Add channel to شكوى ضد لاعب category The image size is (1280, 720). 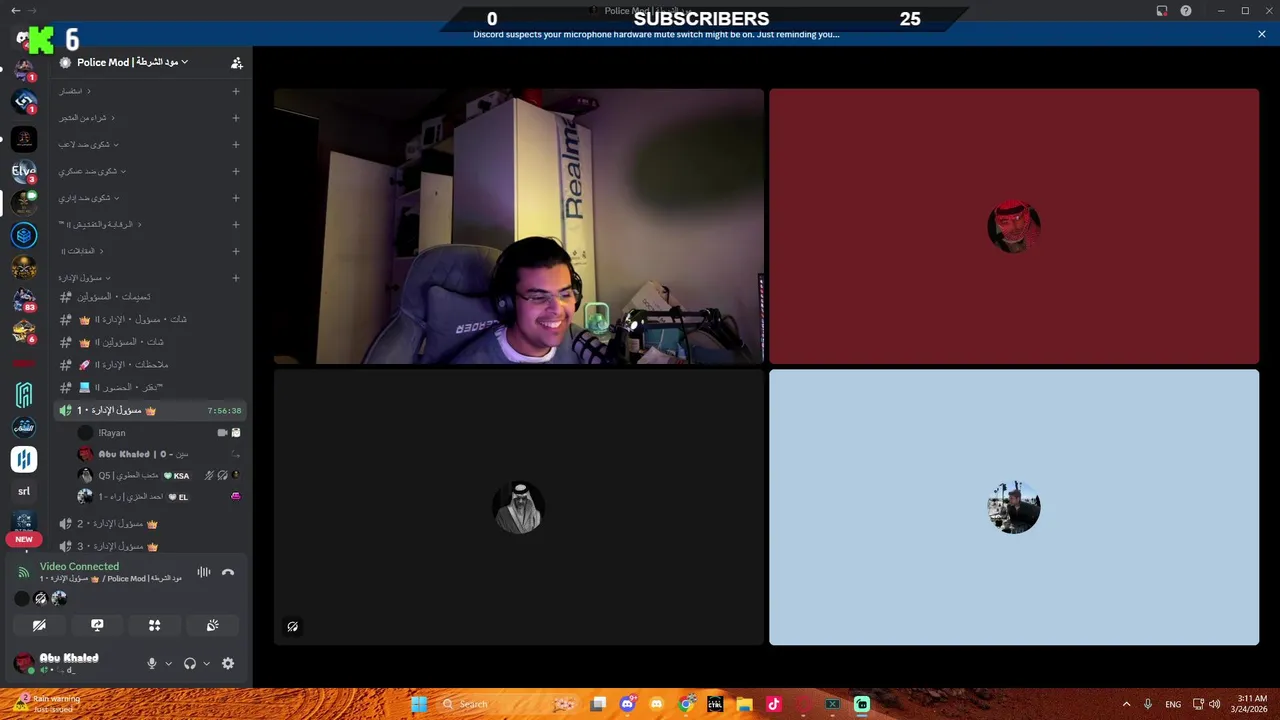click(x=236, y=144)
